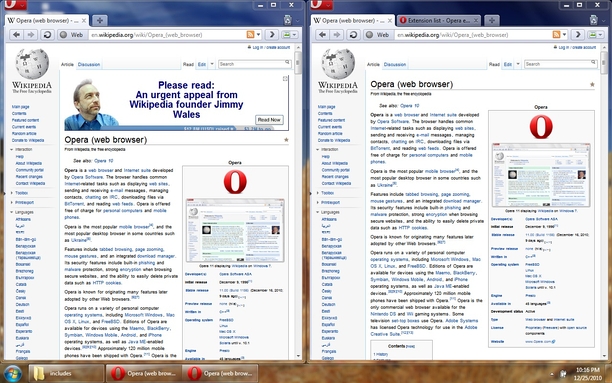Follow Opera Software link in left article

[87, 177]
